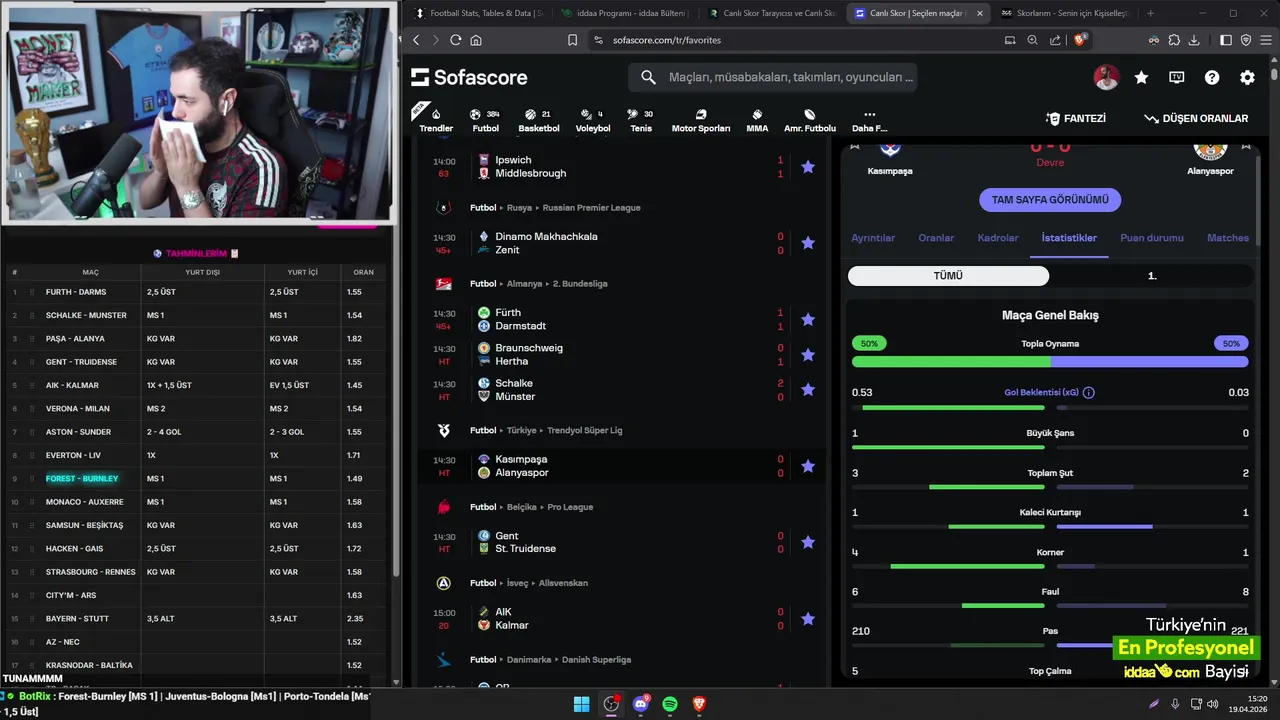The height and width of the screenshot is (720, 1280).
Task: Open the Futbol category
Action: [485, 120]
